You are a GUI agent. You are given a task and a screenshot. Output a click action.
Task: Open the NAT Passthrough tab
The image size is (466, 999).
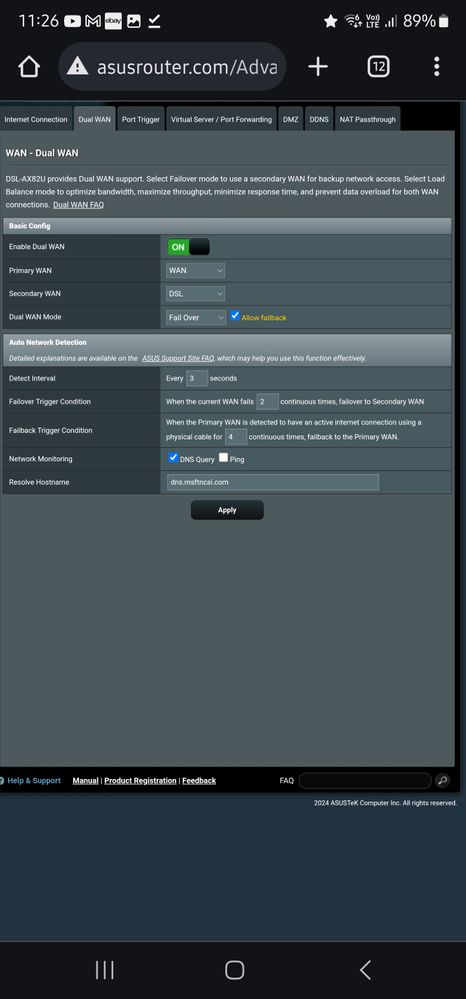pyautogui.click(x=367, y=119)
